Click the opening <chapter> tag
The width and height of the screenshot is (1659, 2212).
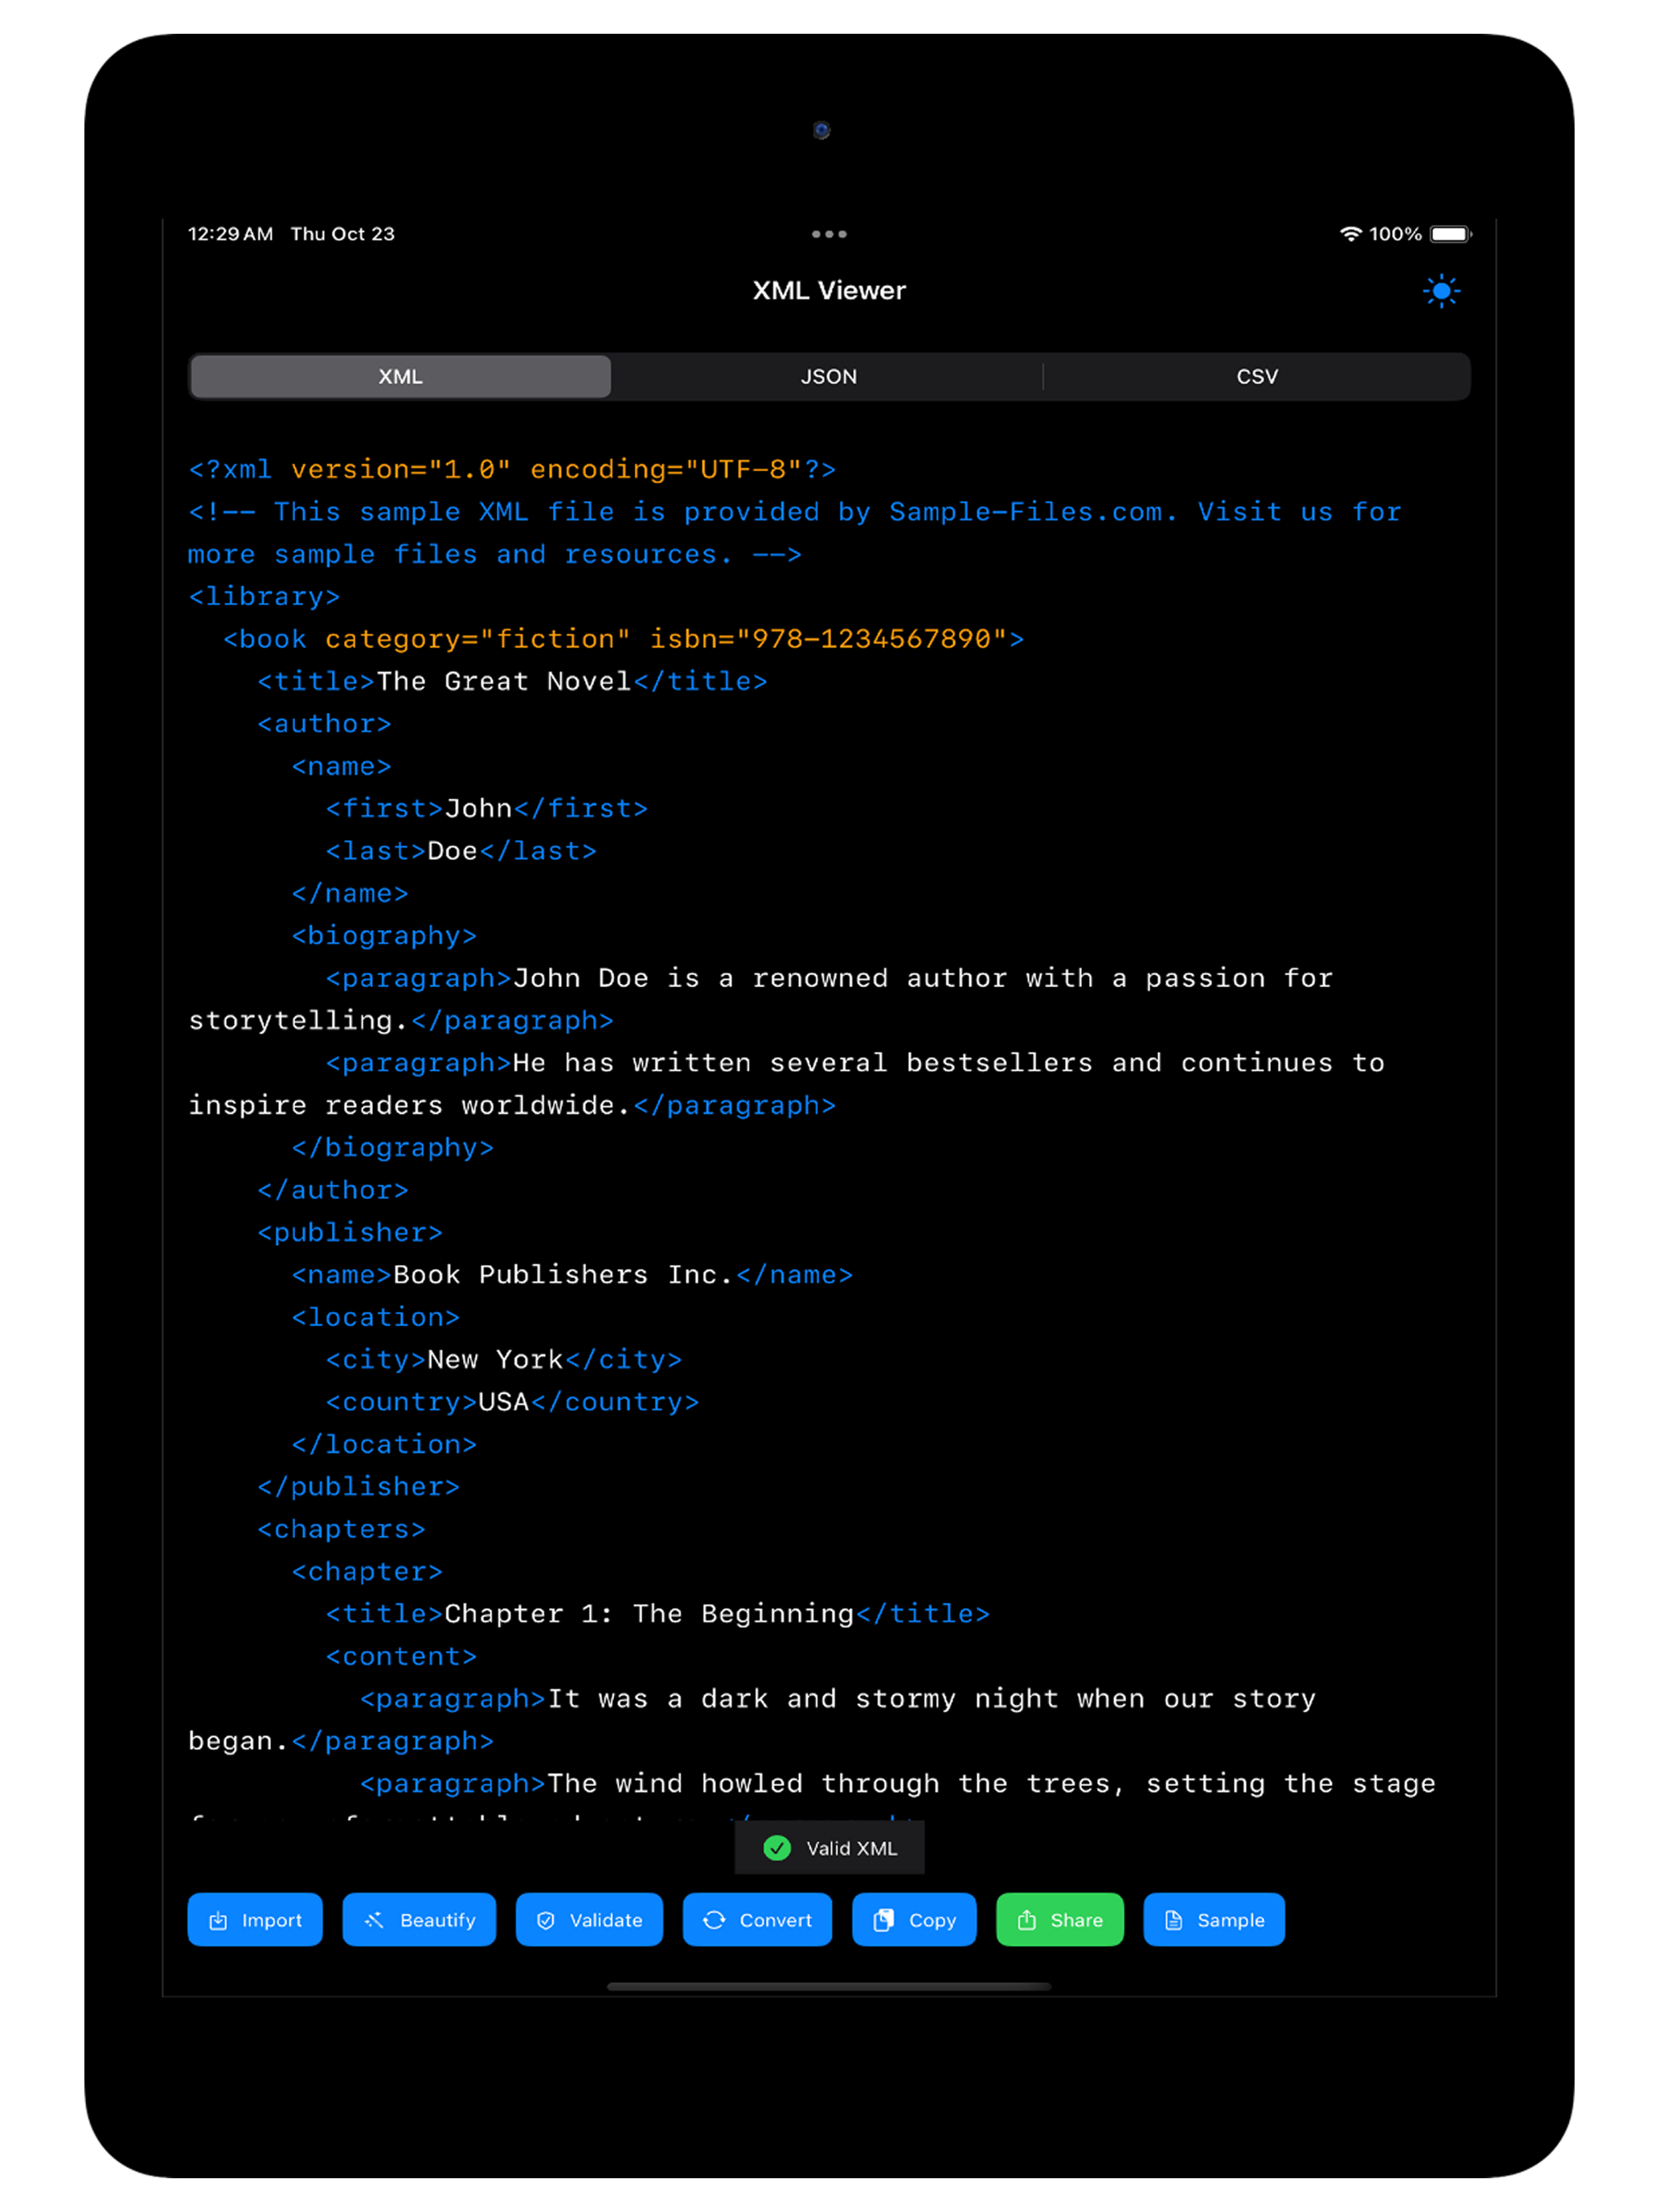(x=367, y=1572)
